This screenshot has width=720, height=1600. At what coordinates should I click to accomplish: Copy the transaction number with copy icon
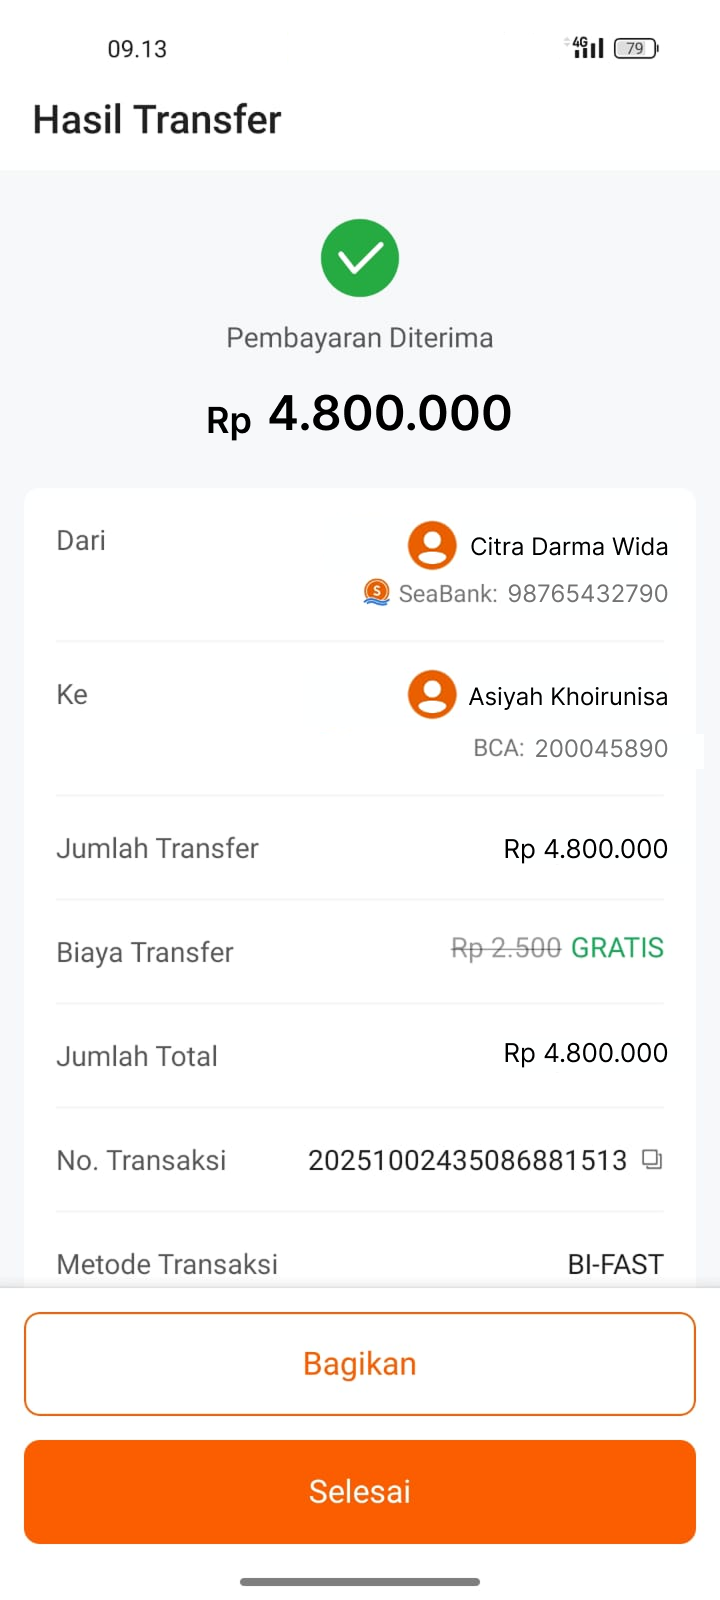point(652,1160)
